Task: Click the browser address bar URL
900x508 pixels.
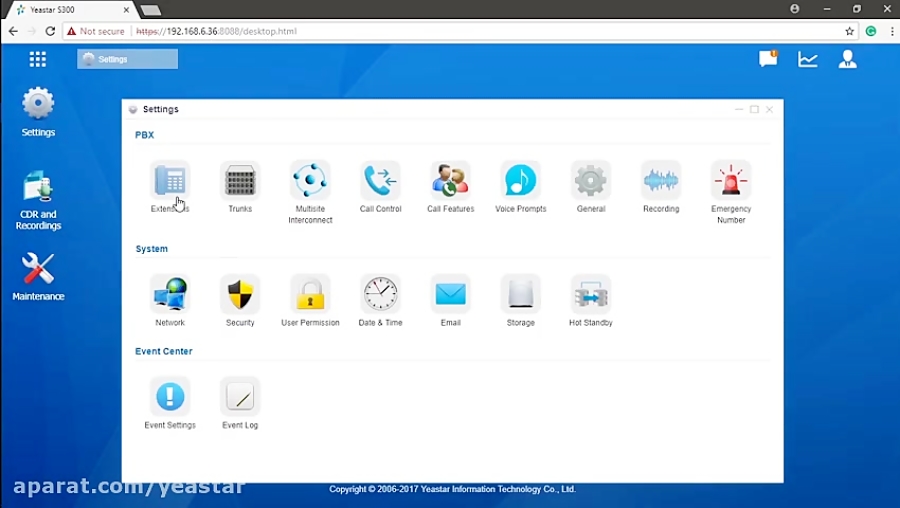Action: tap(216, 31)
